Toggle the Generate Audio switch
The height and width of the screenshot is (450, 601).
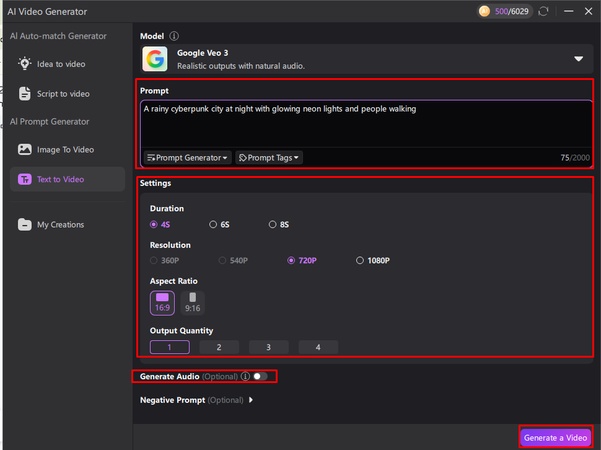click(260, 376)
